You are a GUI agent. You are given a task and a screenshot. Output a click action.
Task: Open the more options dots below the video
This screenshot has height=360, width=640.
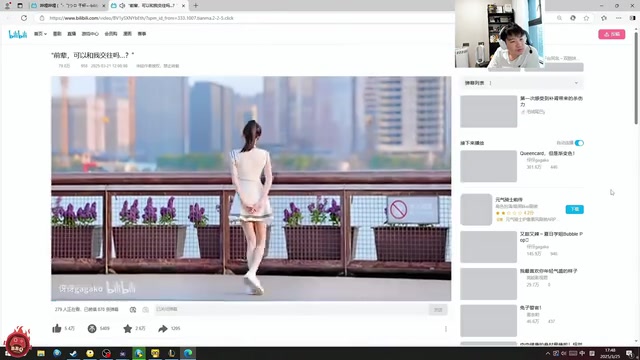point(446,329)
